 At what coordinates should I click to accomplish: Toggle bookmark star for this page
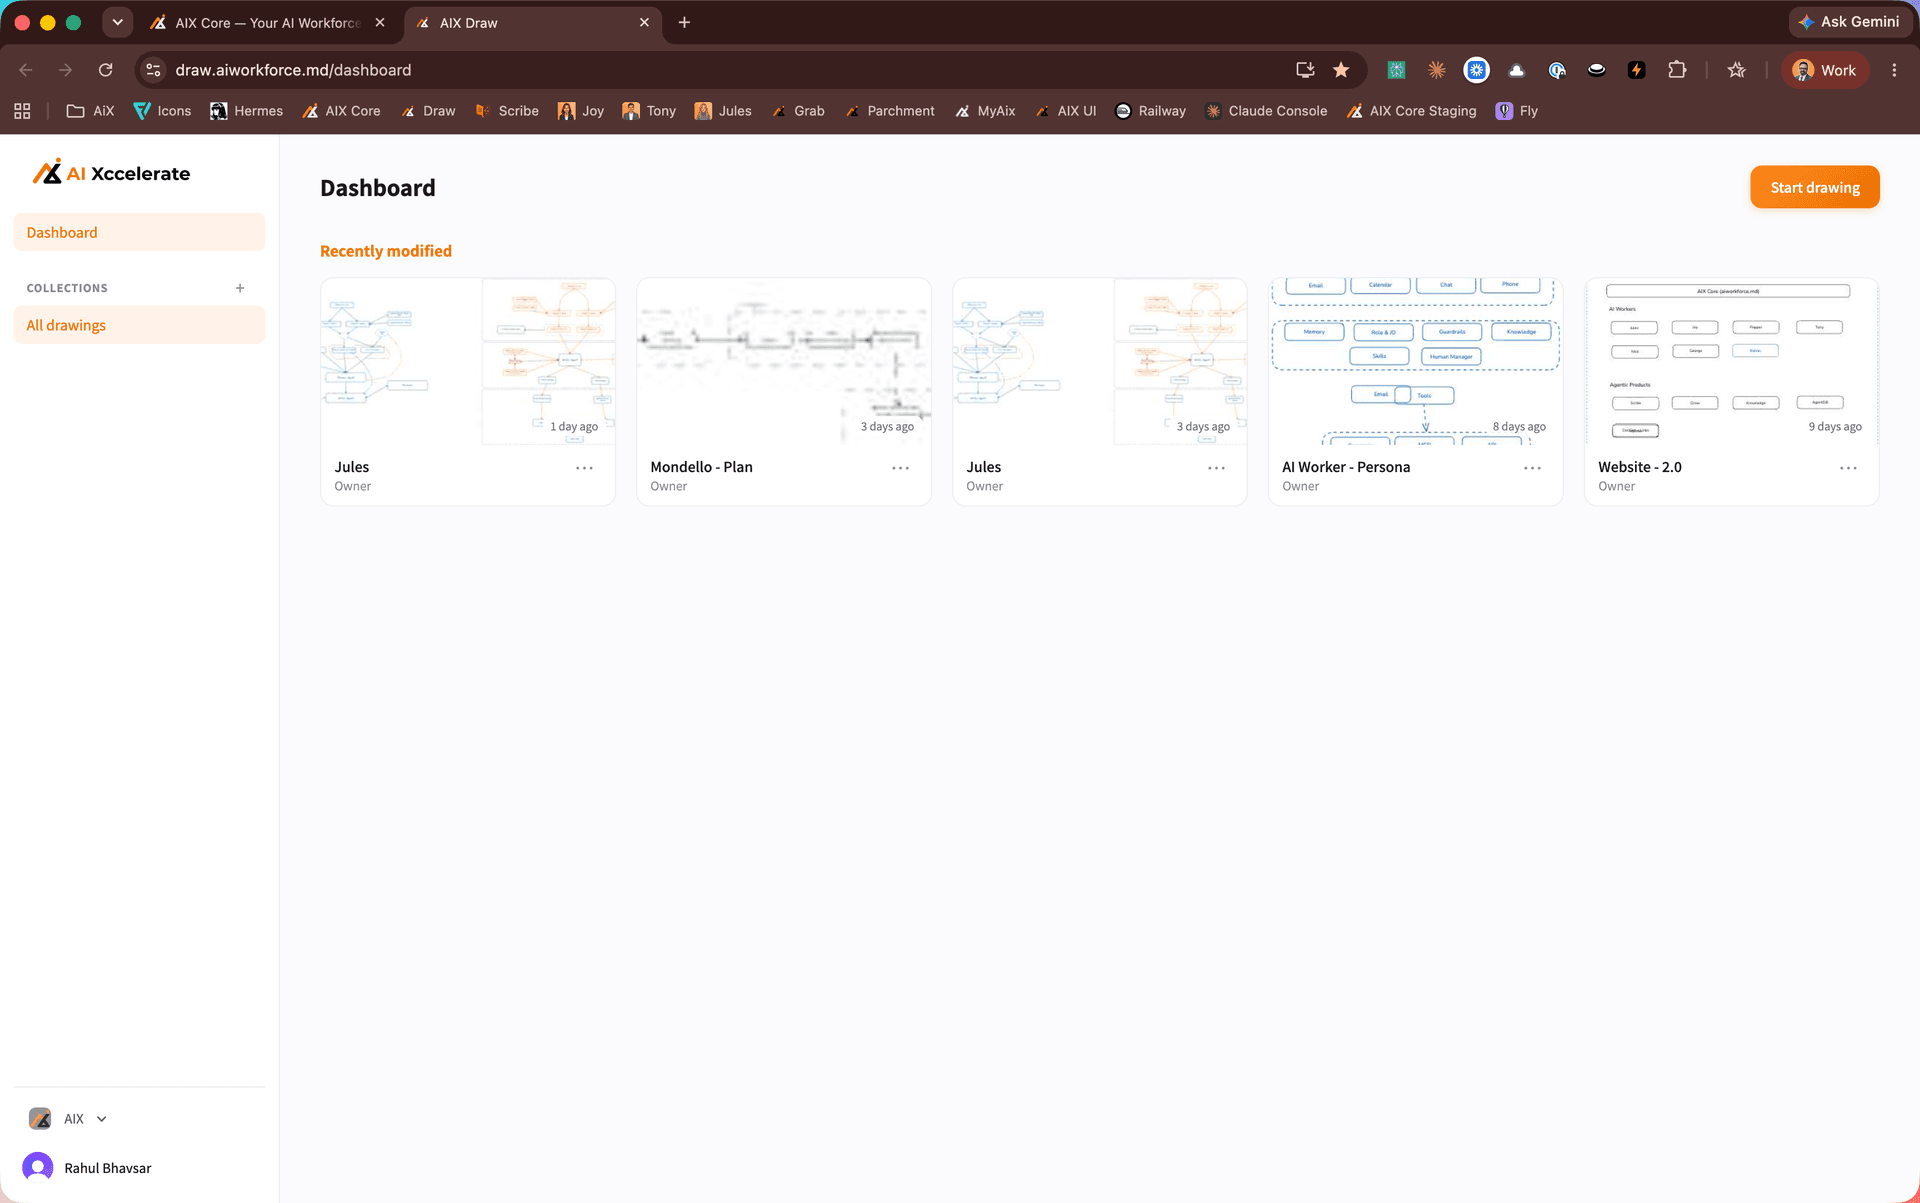coord(1341,70)
